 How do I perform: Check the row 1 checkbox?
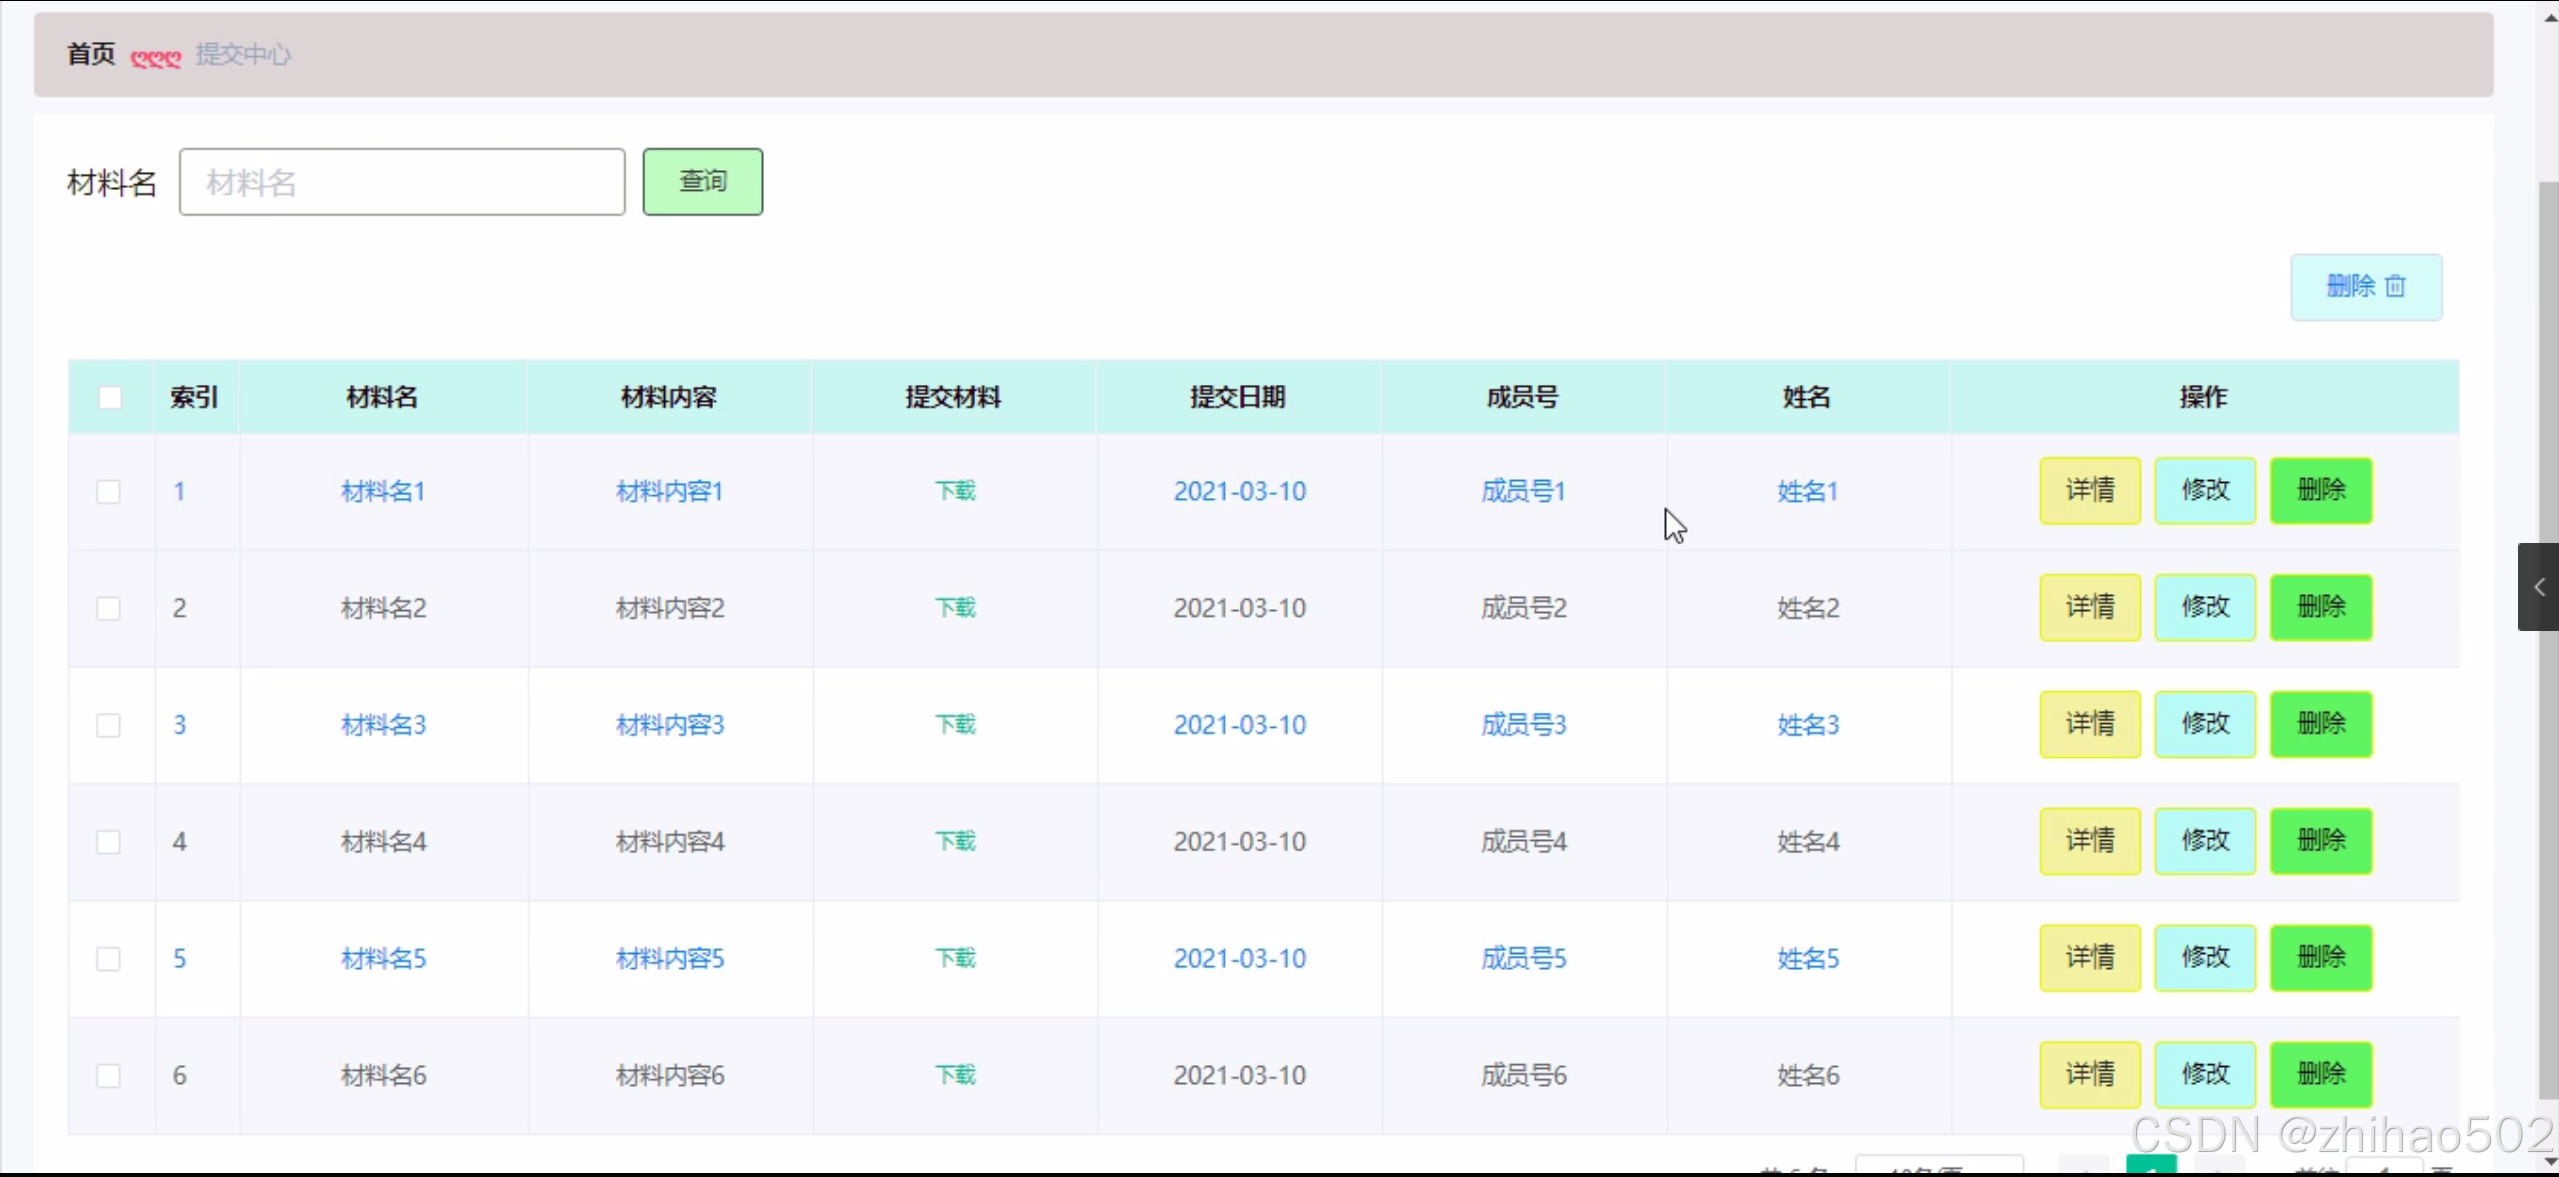click(108, 491)
